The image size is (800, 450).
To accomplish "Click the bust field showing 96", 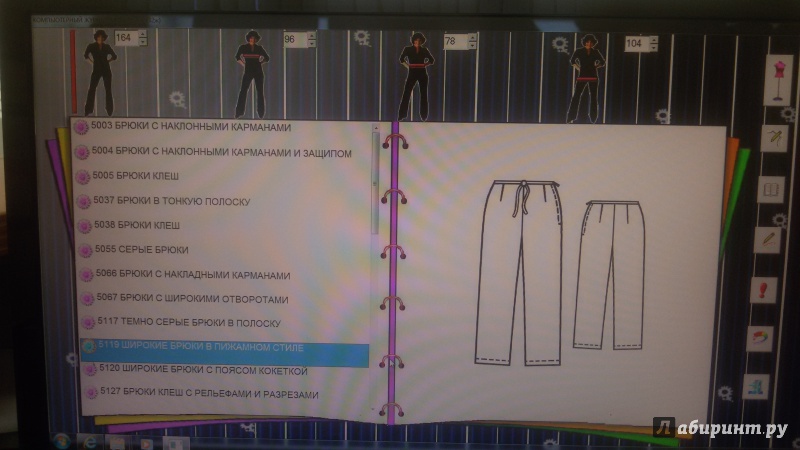I will click(295, 40).
